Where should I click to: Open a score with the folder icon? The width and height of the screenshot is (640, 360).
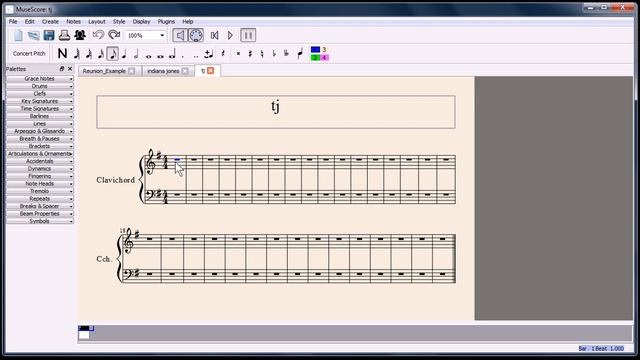33,36
